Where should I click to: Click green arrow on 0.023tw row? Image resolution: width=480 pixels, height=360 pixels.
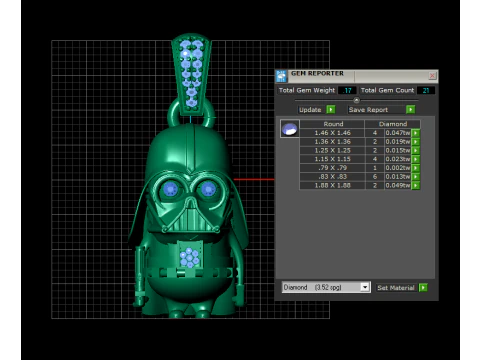[416, 159]
